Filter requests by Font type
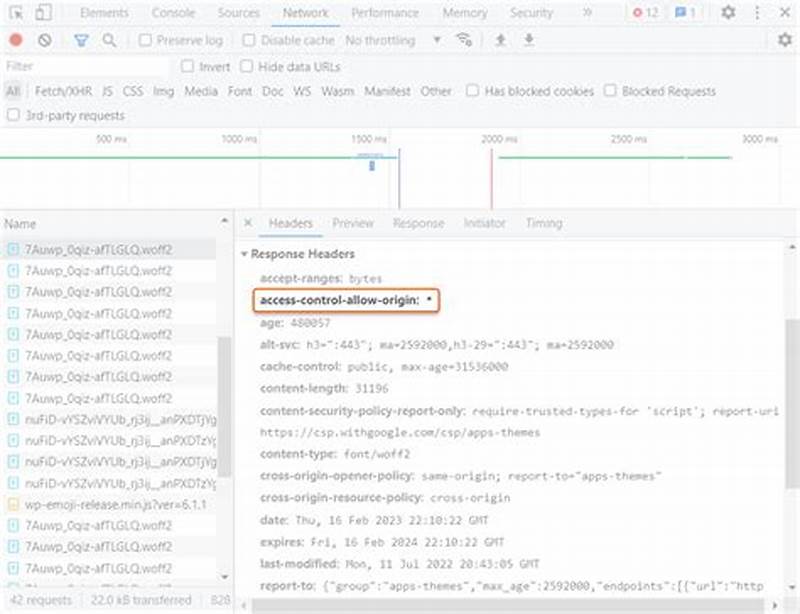This screenshot has width=800, height=614. 240,91
